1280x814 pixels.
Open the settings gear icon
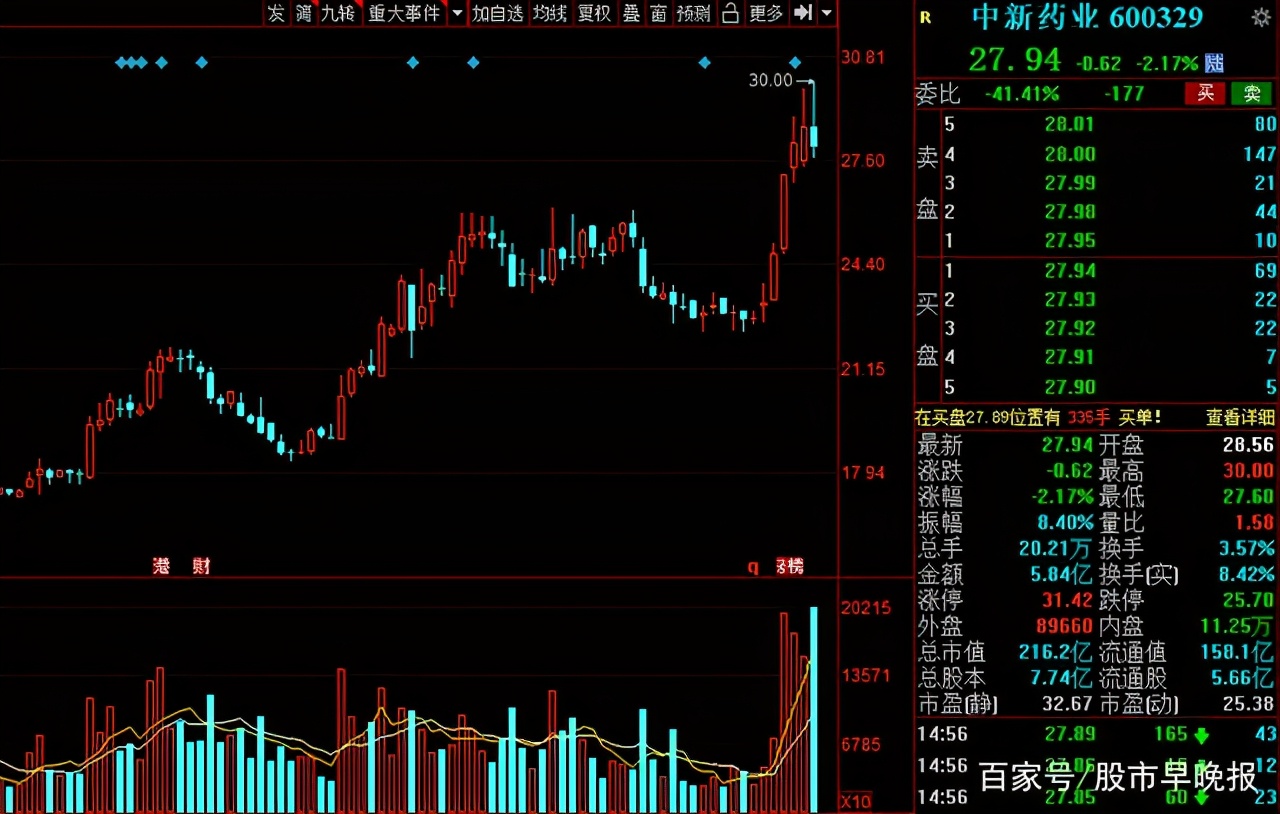(1262, 15)
